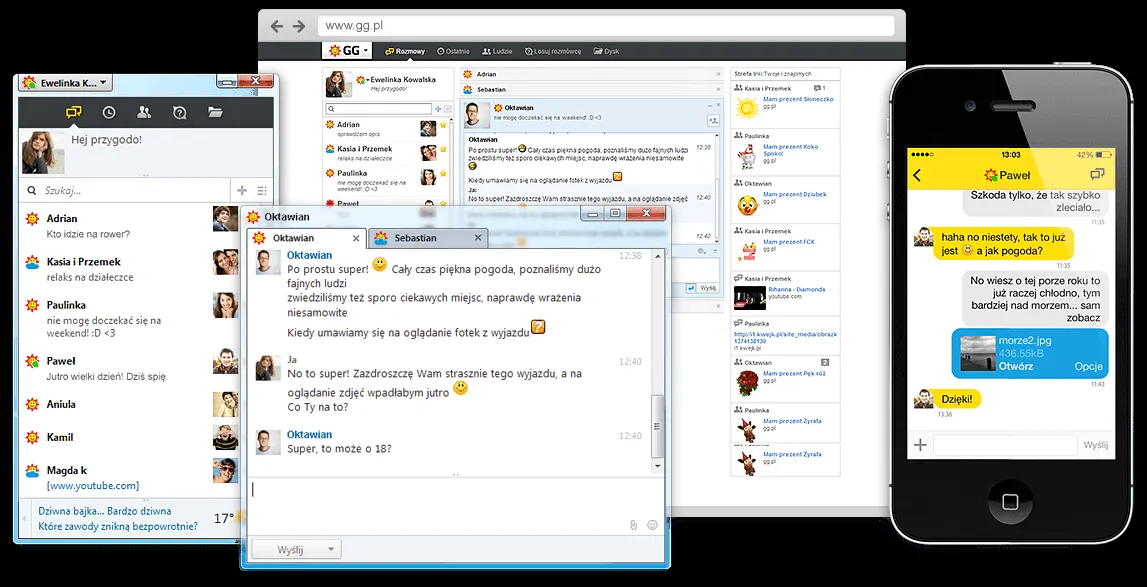Switch to the Ludzie tab in the web app
This screenshot has height=587, width=1147.
tap(497, 51)
